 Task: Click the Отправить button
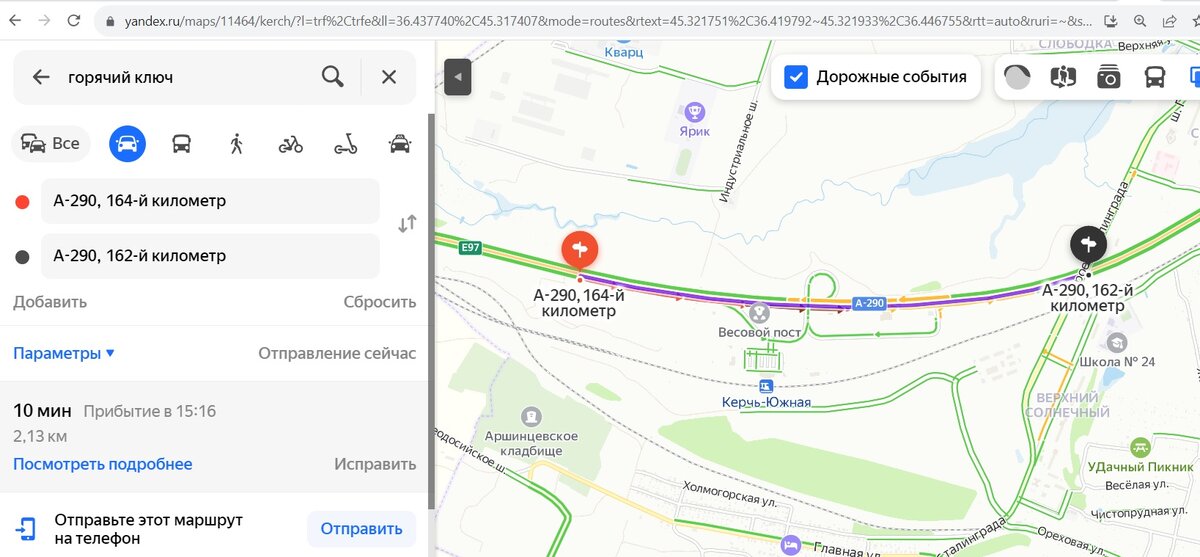pos(361,529)
